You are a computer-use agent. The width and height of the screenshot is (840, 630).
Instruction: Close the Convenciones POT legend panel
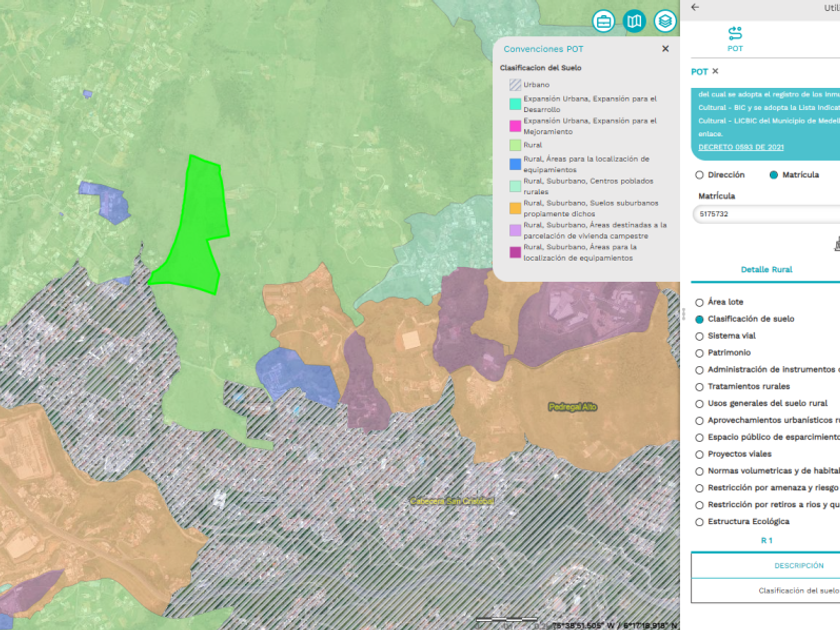point(665,48)
